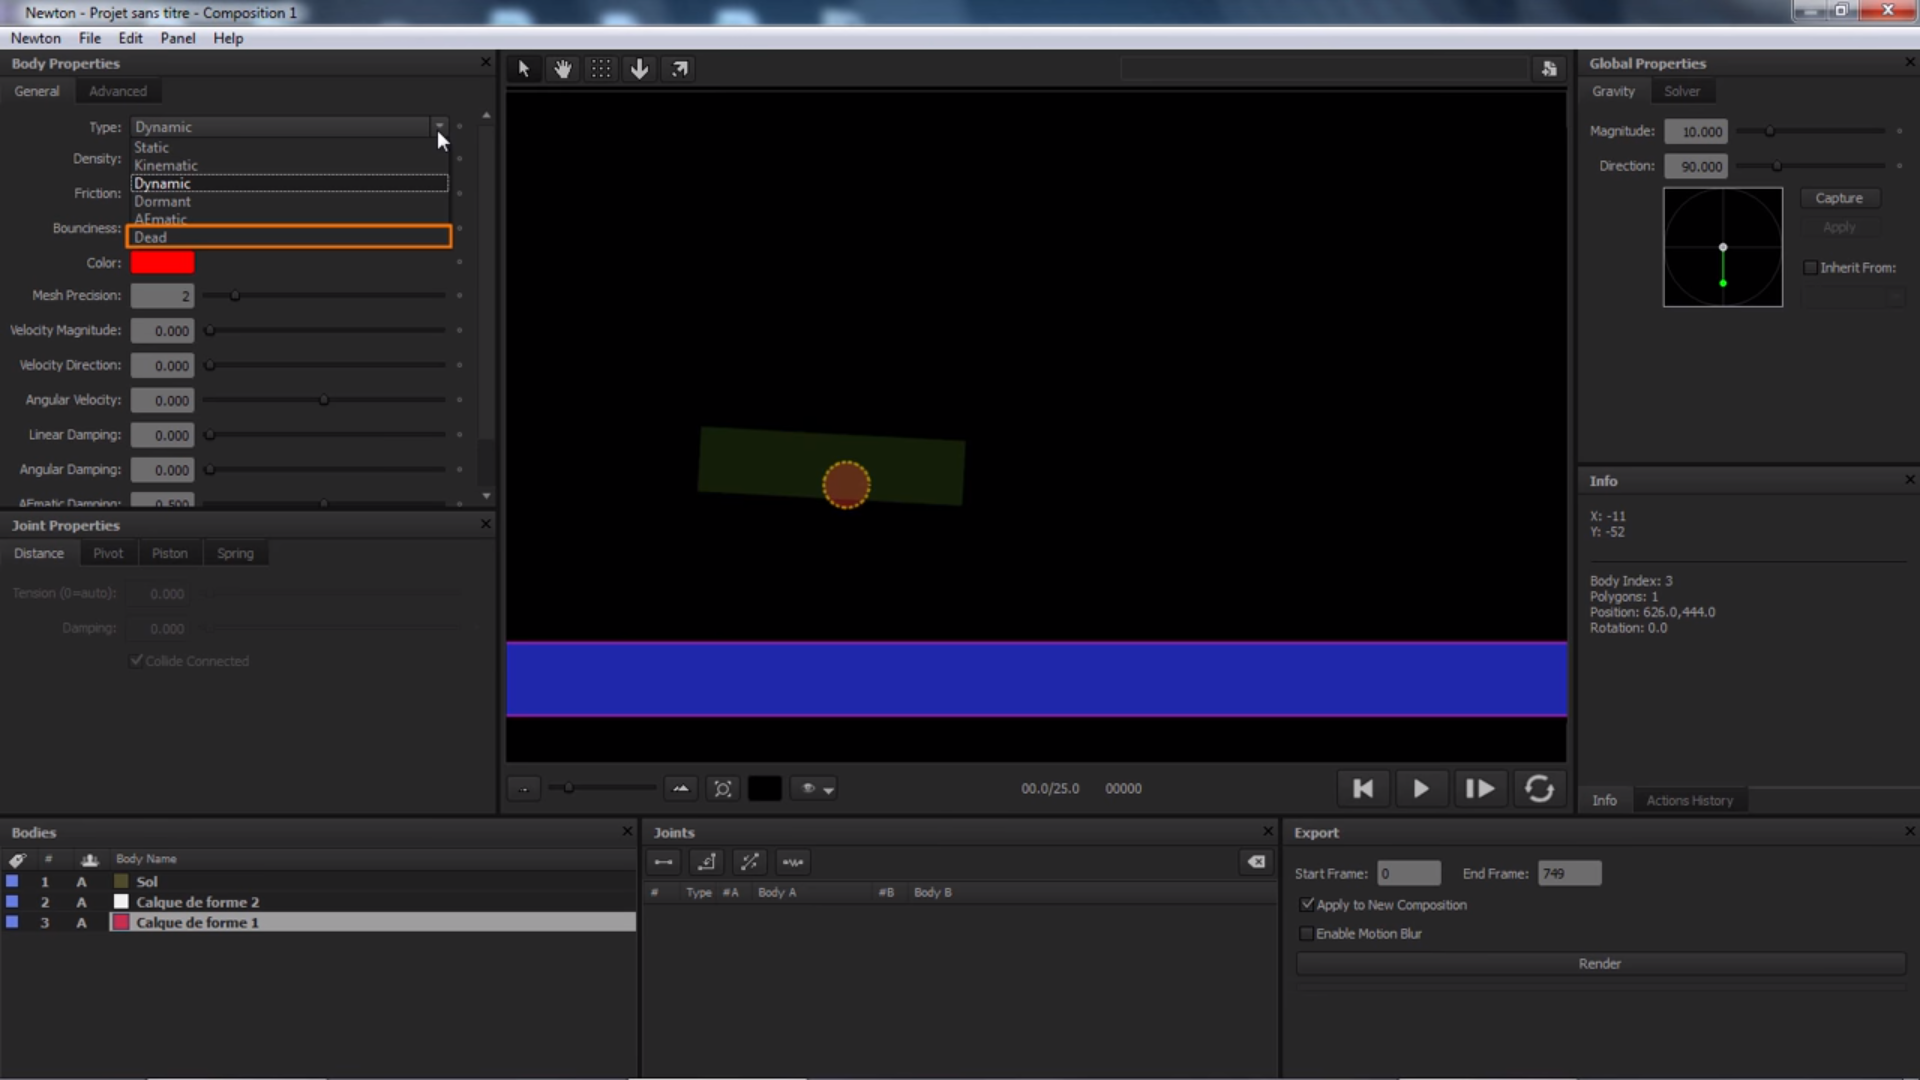Screen dimensions: 1920x1080
Task: Click the Capture gravity button
Action: [x=1838, y=198]
